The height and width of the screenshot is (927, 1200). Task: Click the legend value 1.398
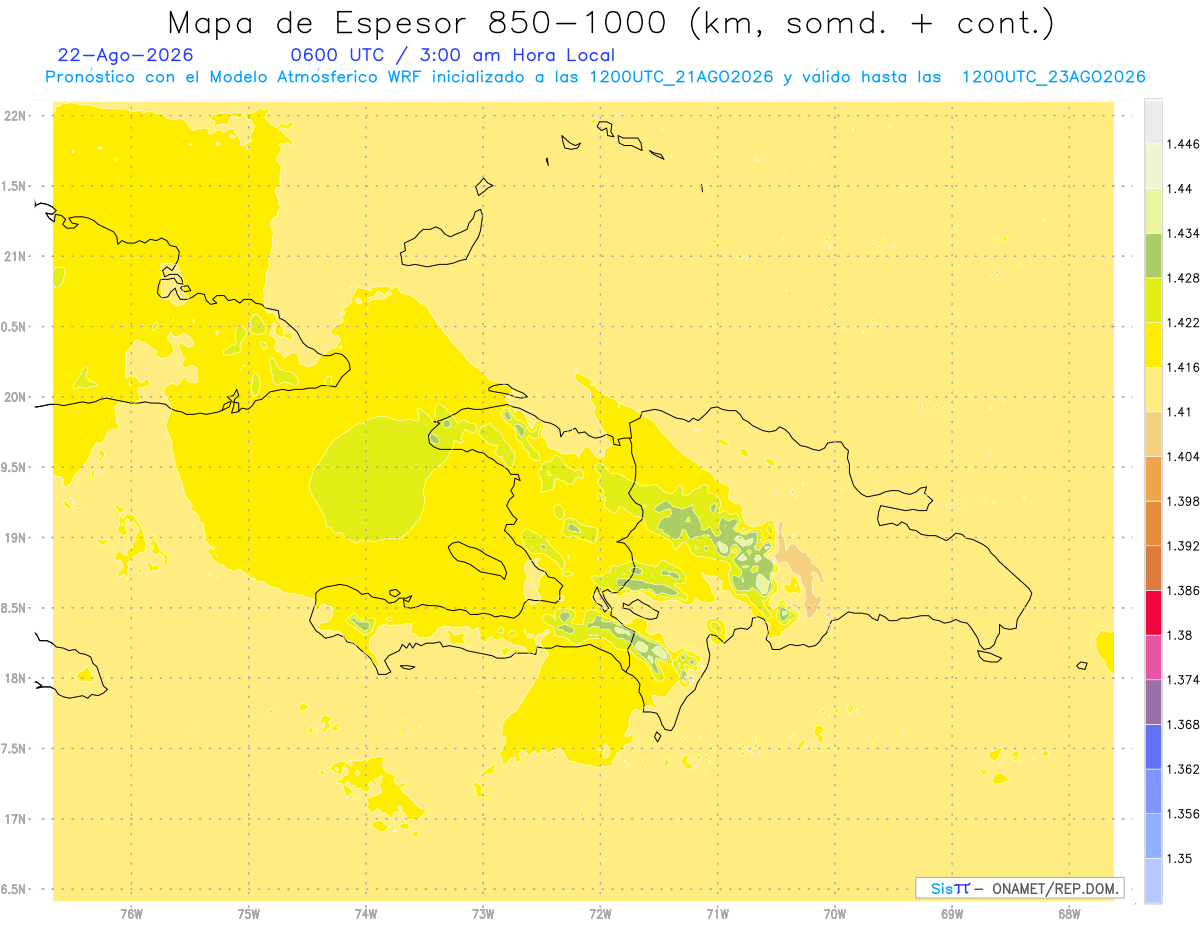[1184, 501]
